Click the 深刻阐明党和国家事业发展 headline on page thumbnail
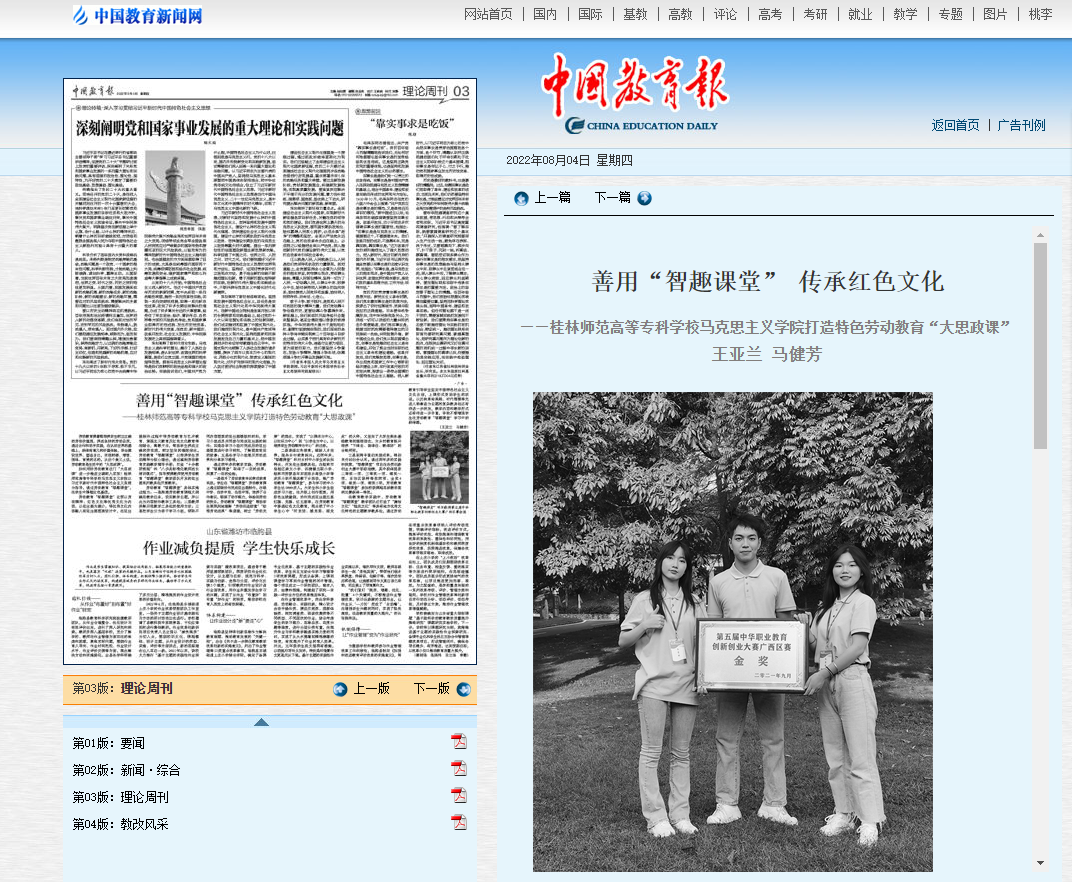 [x=210, y=128]
